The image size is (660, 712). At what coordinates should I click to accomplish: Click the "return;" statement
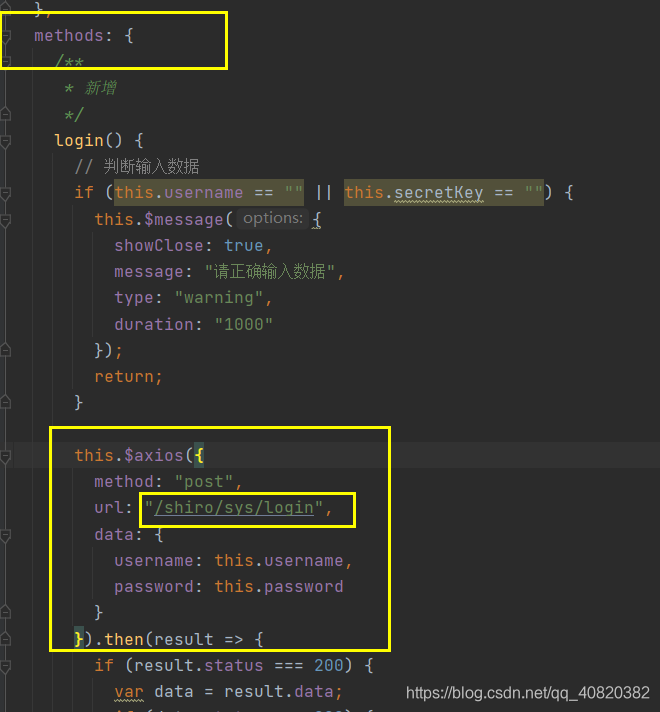pyautogui.click(x=128, y=376)
